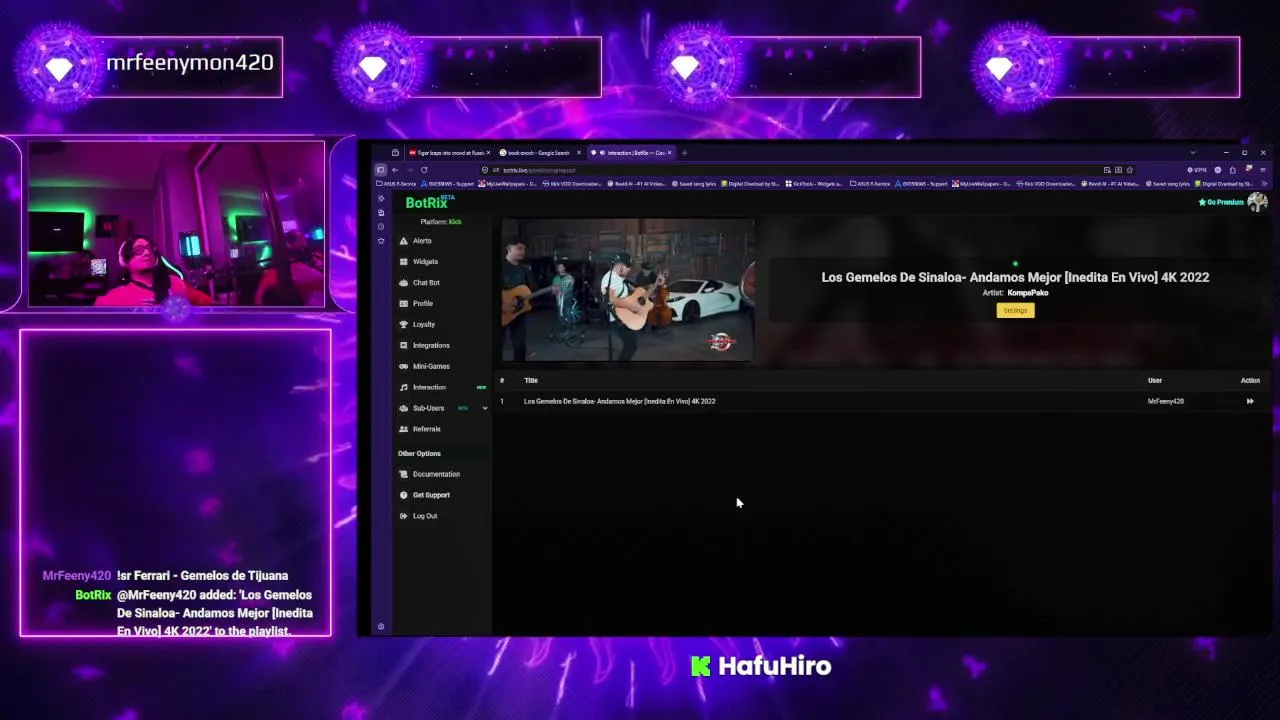The height and width of the screenshot is (720, 1280).
Task: Open the Mini-Games menu entry
Action: pos(431,367)
